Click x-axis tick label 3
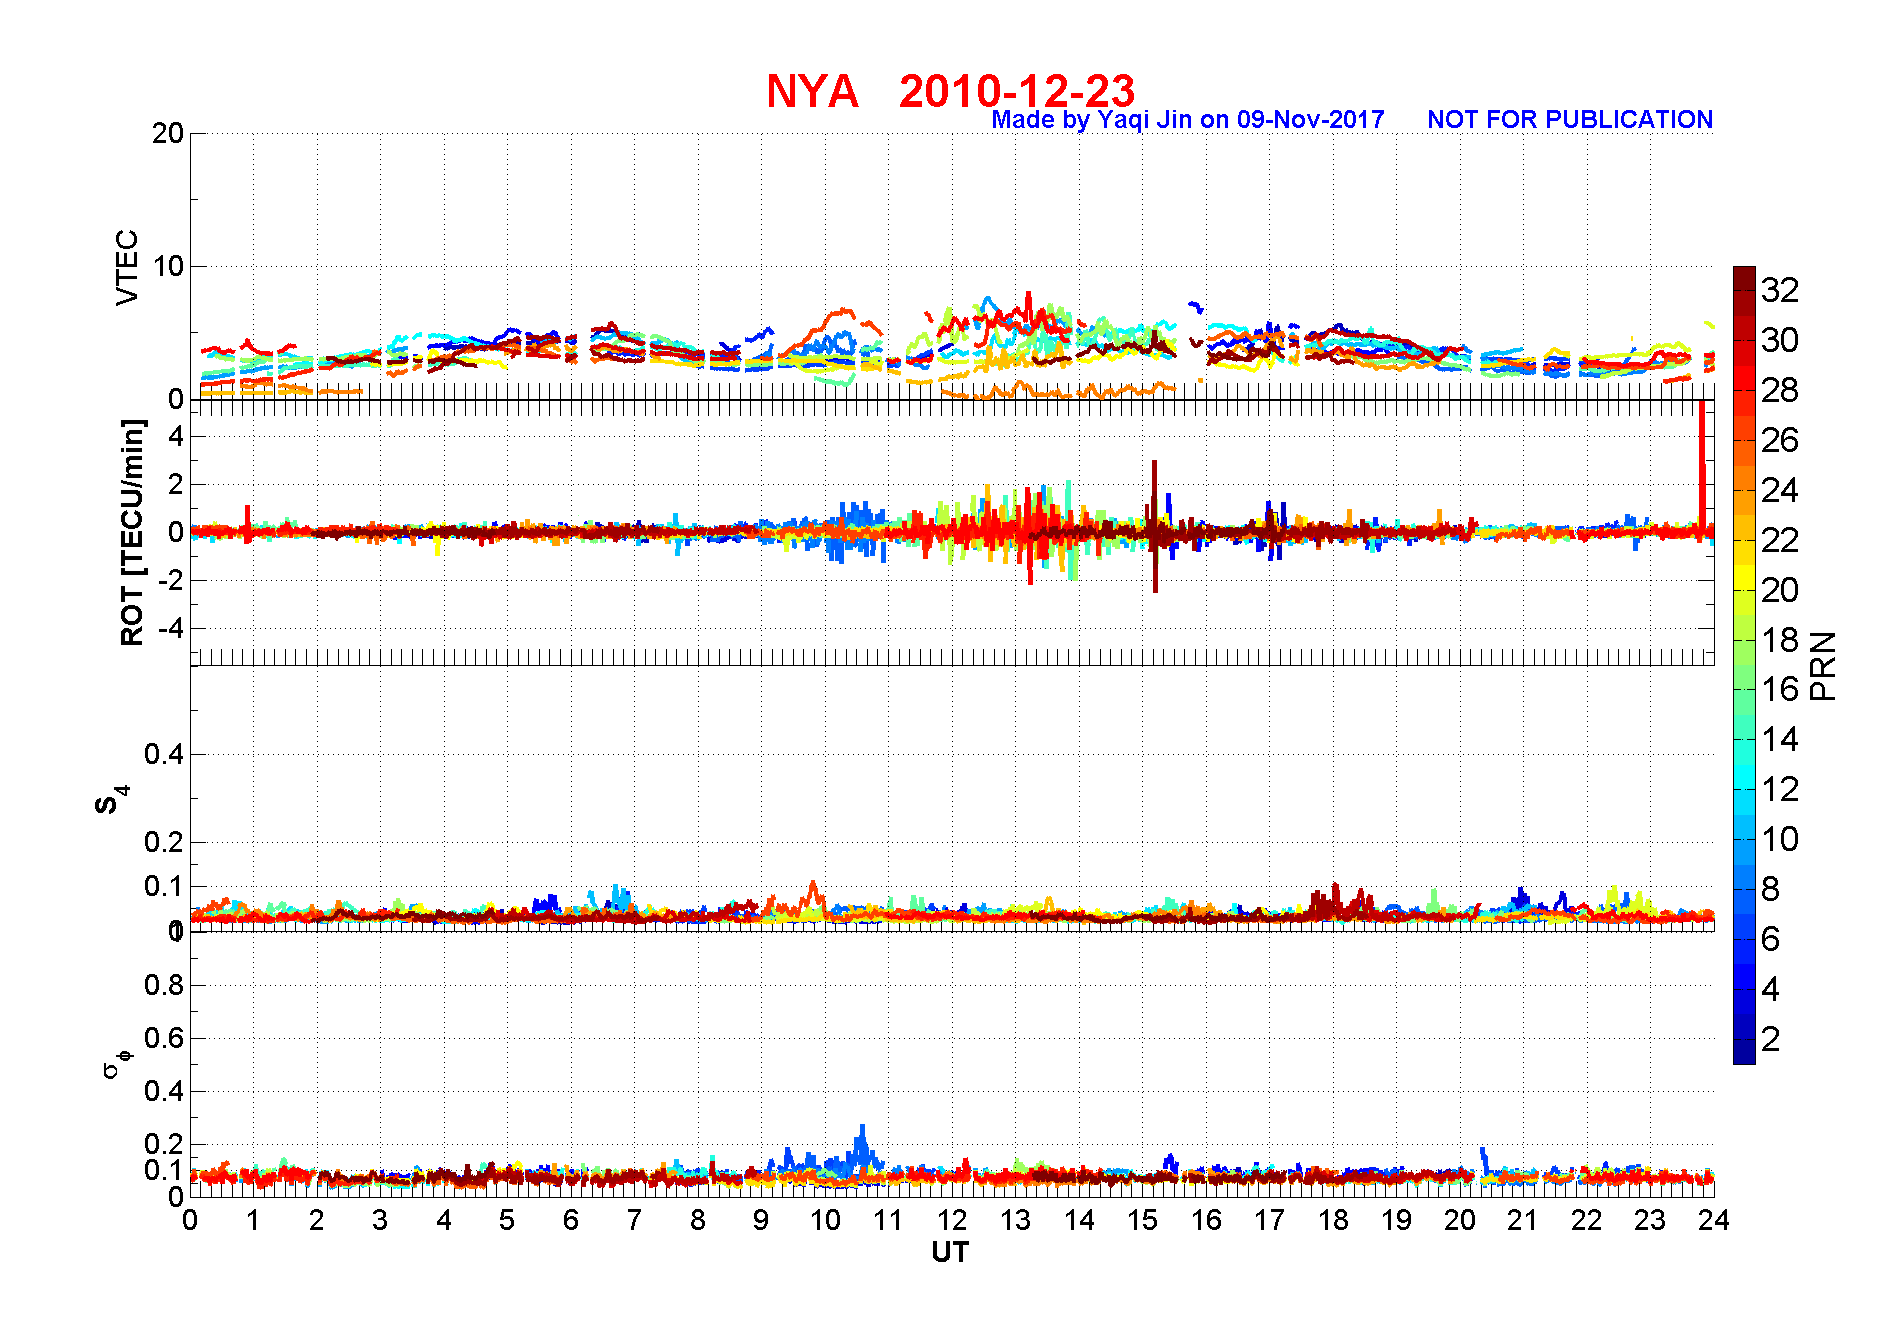 (x=380, y=1220)
